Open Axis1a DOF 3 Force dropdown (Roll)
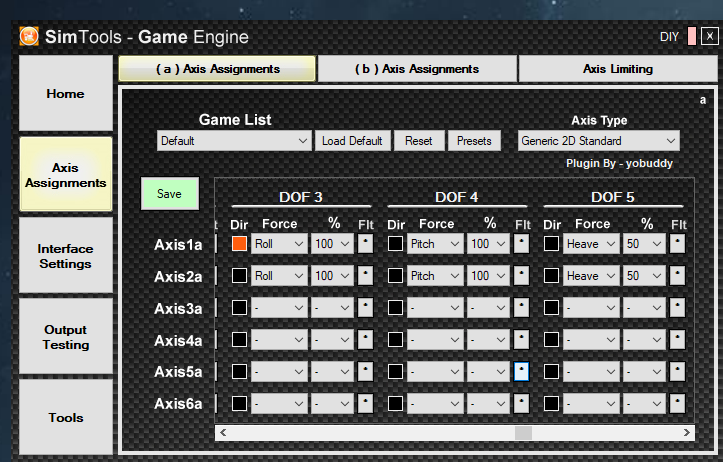 (279, 243)
